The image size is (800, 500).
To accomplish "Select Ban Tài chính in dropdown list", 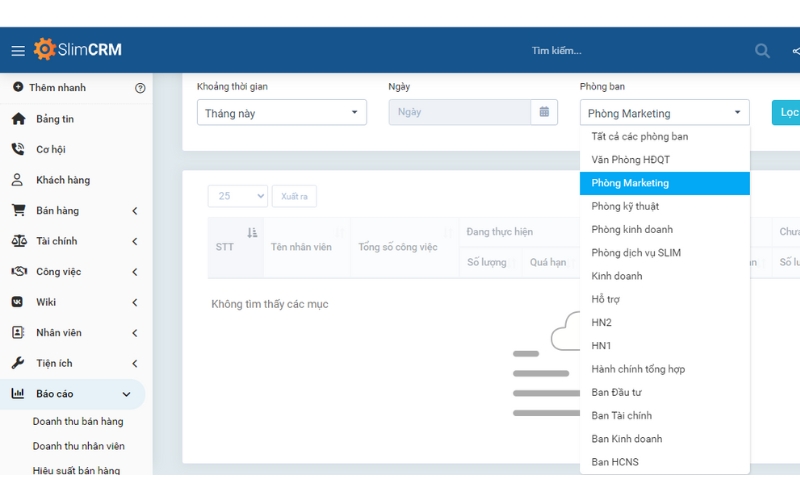I will point(621,416).
